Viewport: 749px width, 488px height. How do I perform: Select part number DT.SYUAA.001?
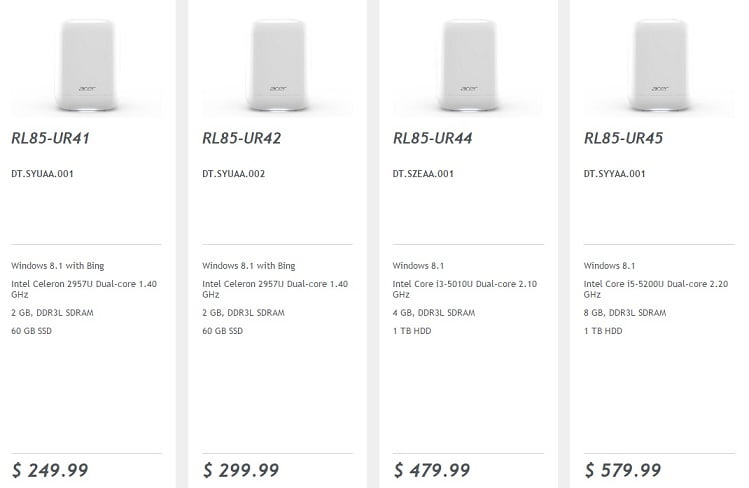tap(43, 174)
